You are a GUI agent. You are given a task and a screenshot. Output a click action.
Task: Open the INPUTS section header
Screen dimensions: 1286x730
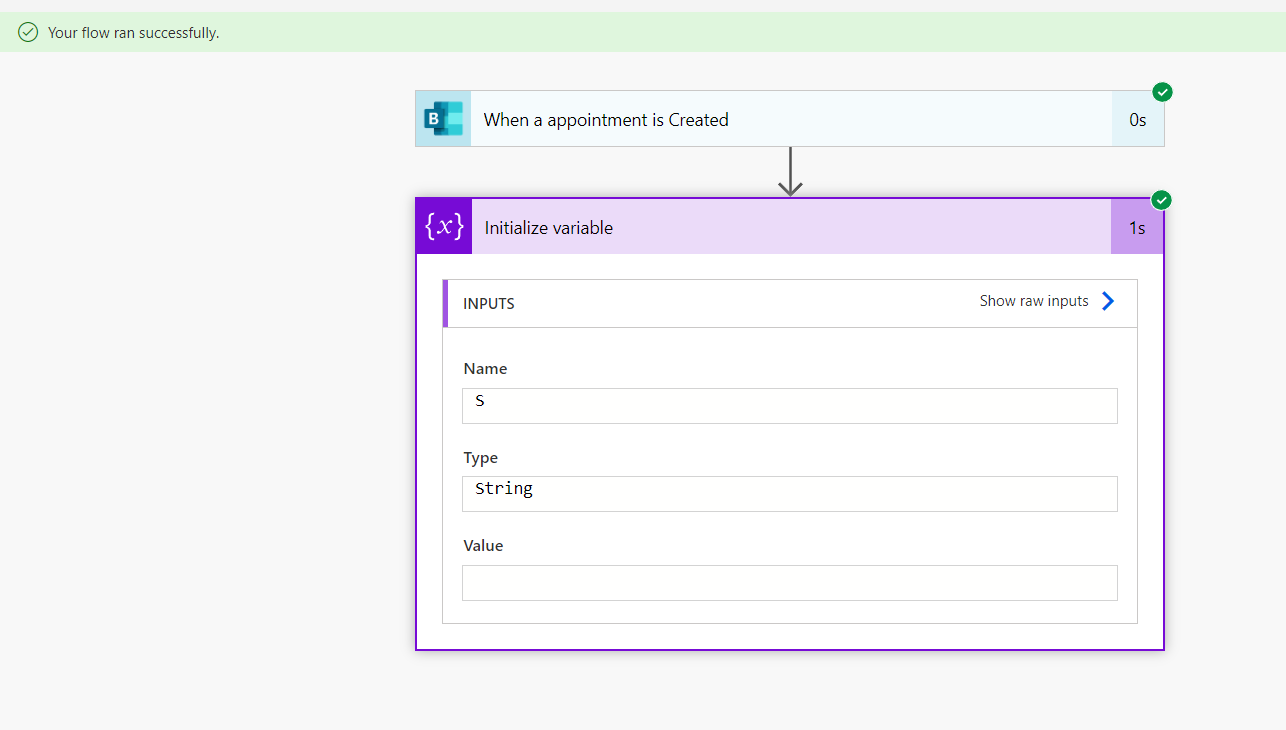(489, 303)
